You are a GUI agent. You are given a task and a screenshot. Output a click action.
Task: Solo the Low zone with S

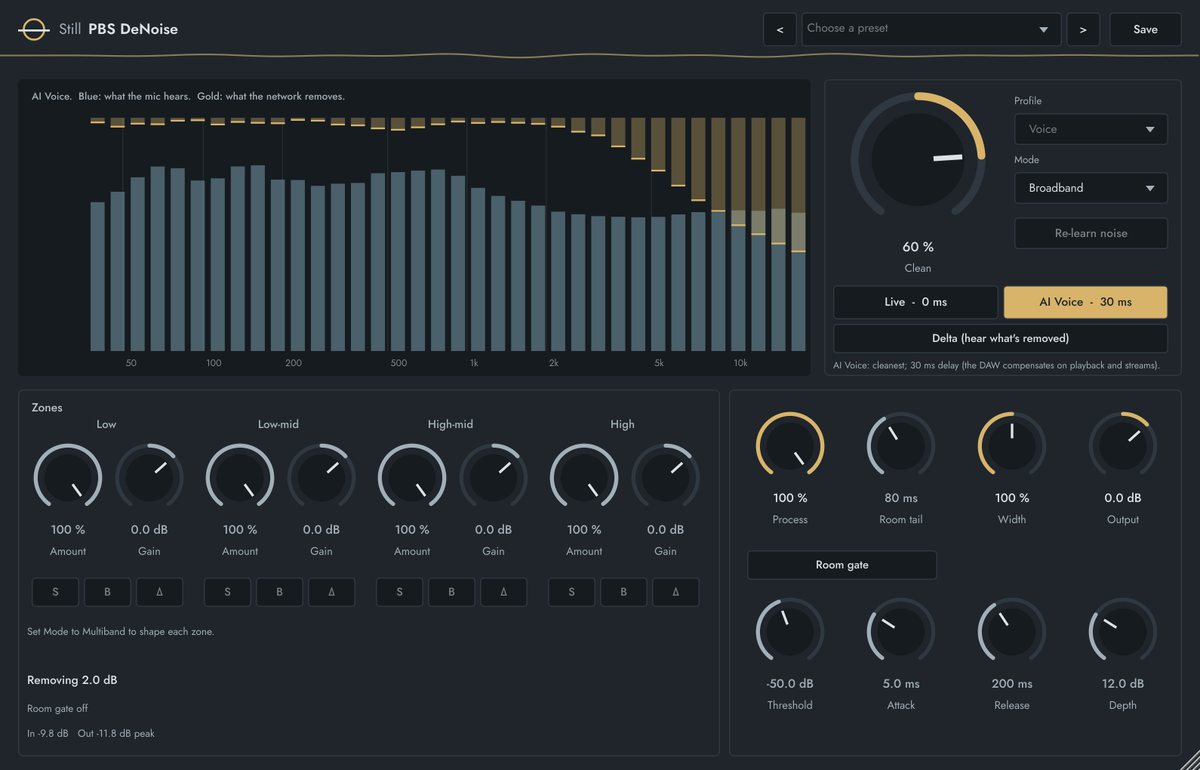click(x=55, y=592)
